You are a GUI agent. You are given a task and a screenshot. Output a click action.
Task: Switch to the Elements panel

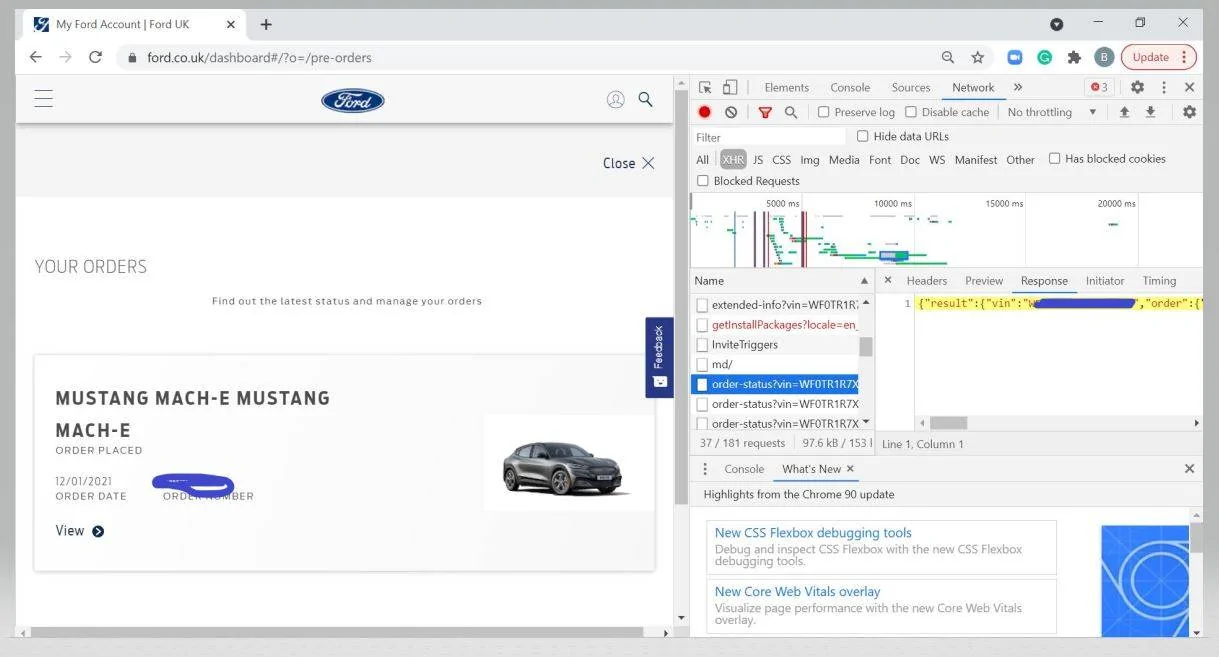[x=786, y=88]
